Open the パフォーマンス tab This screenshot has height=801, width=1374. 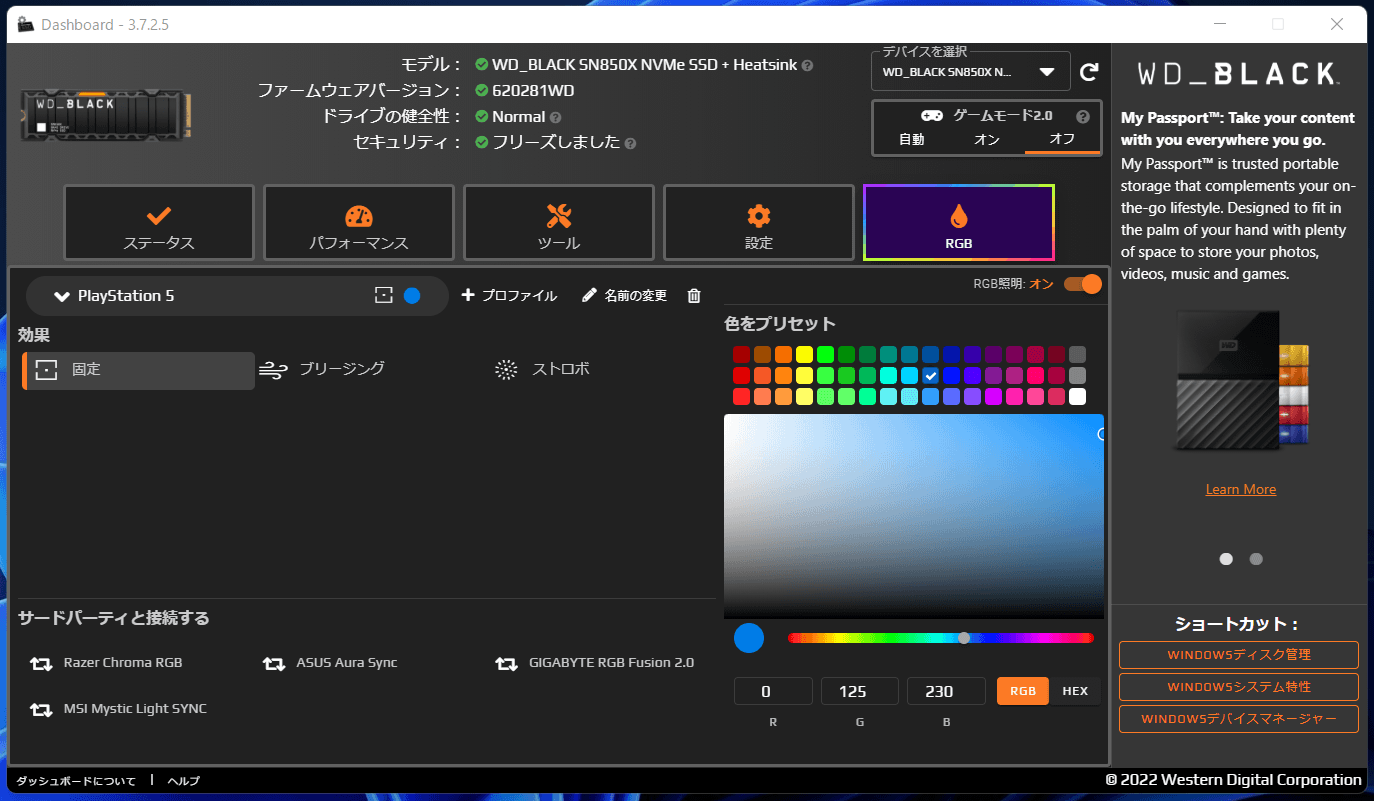point(359,223)
